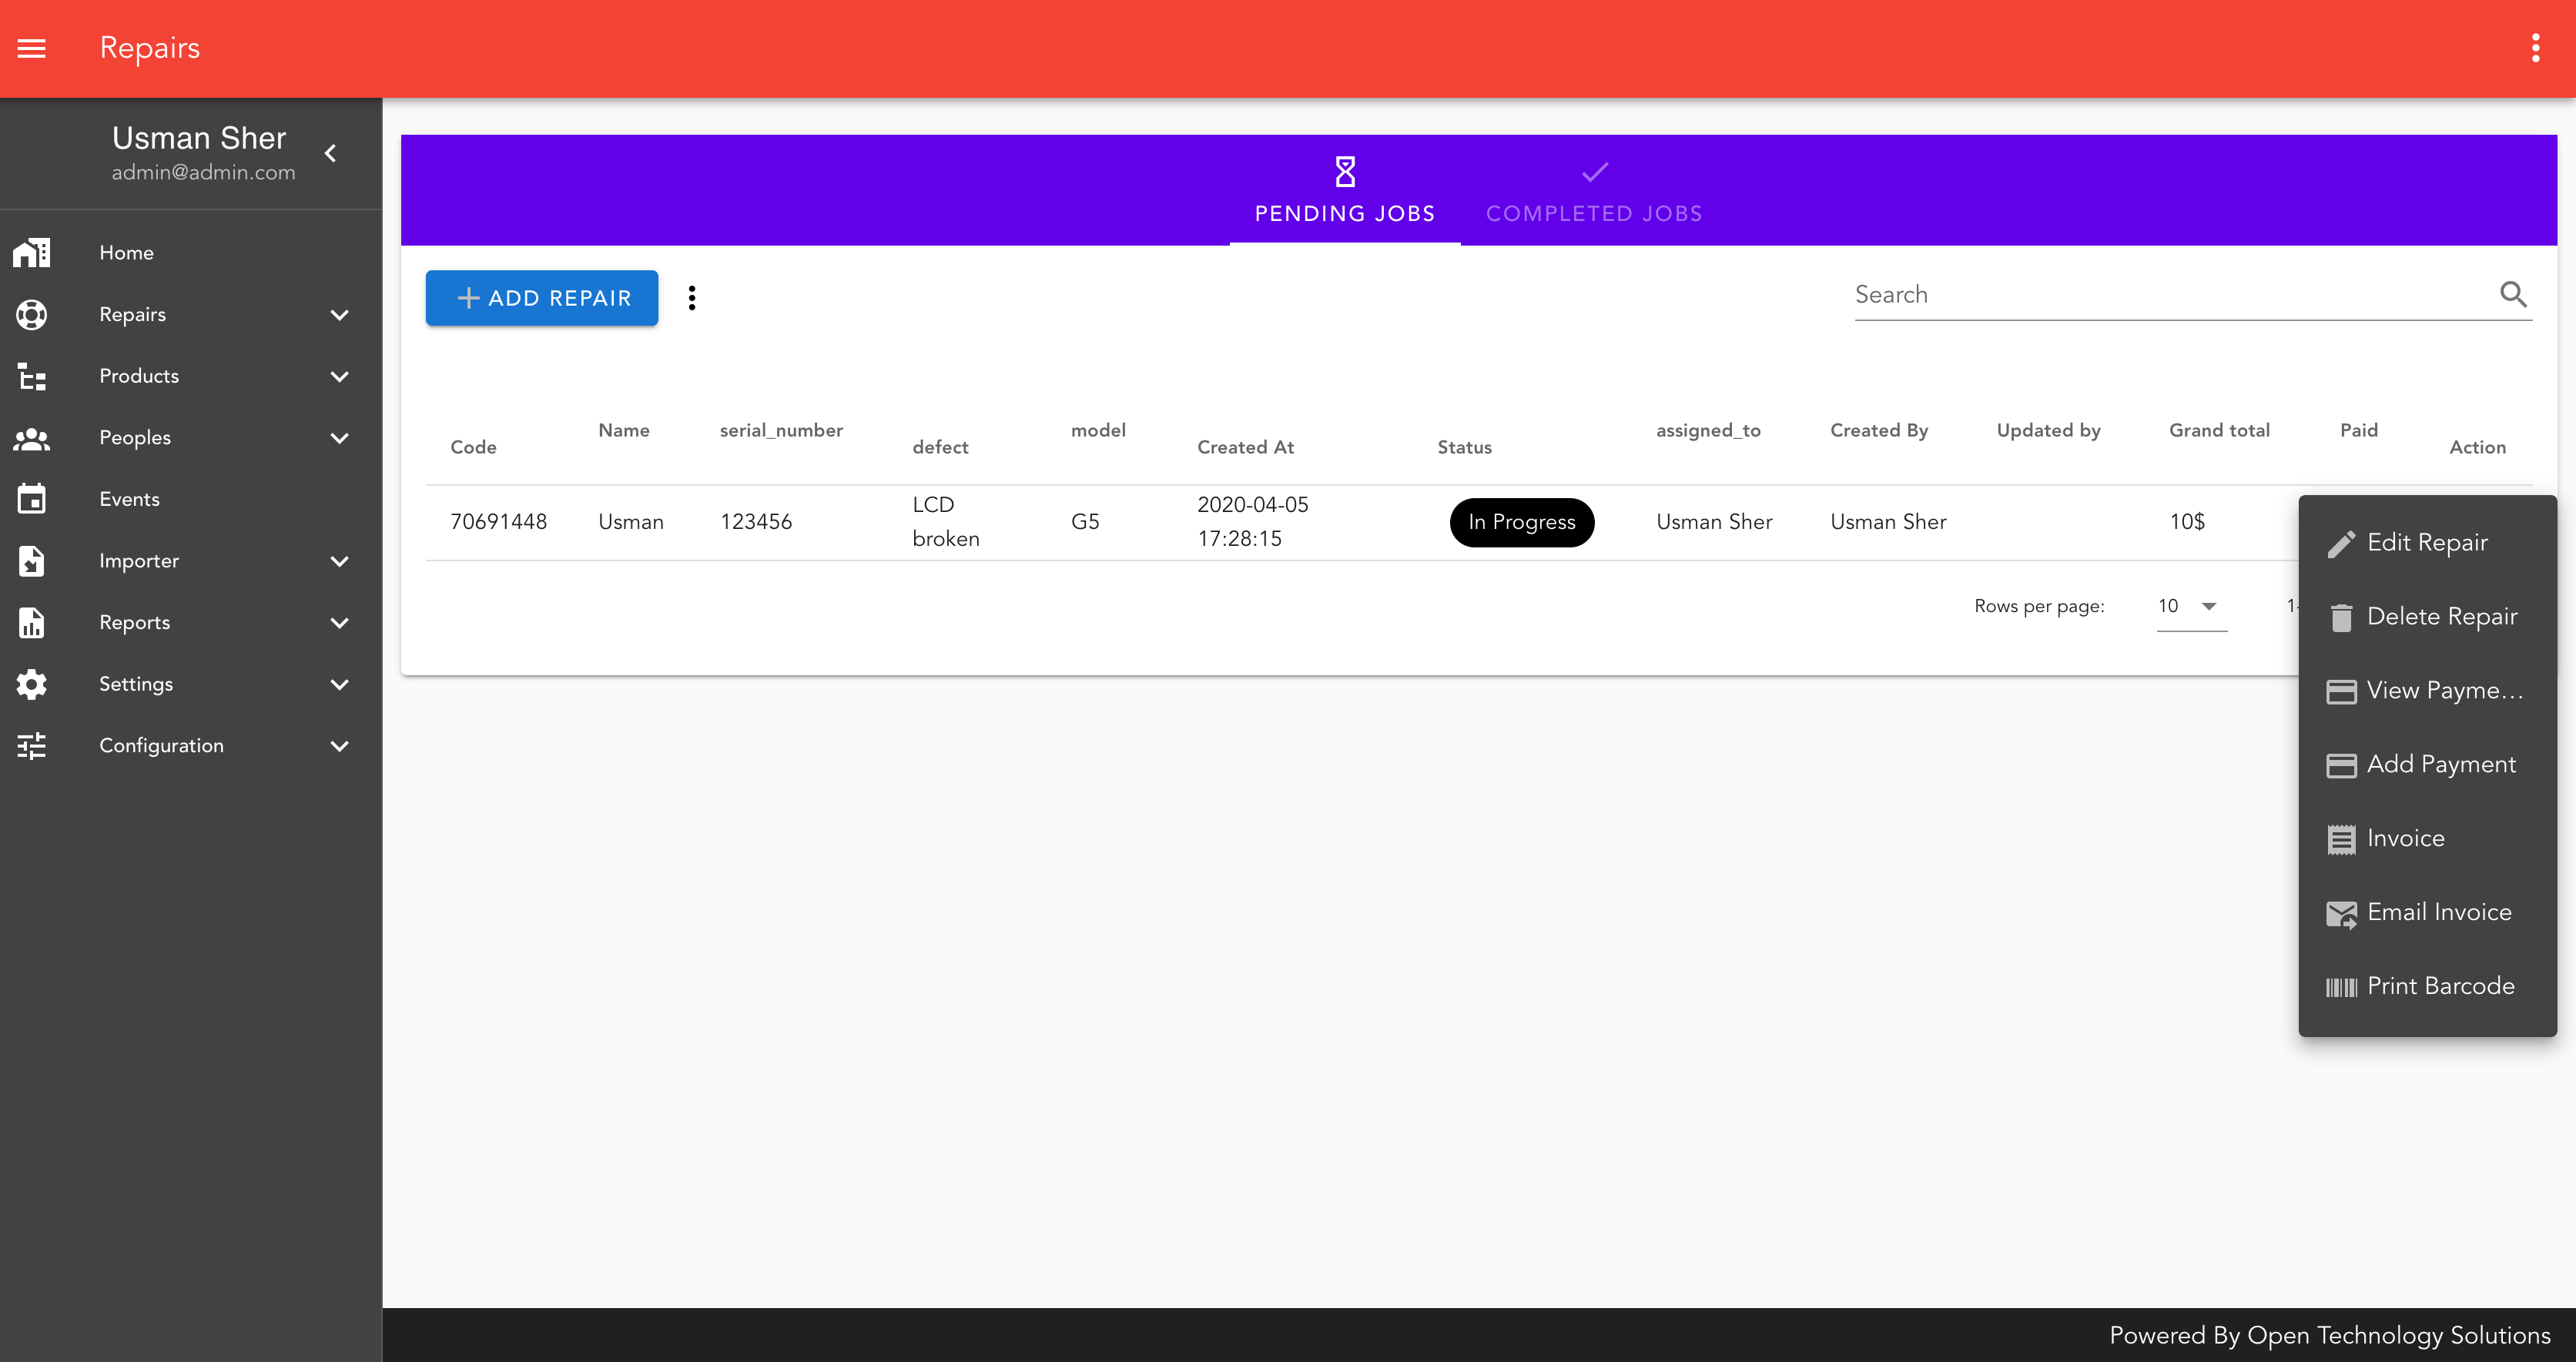Click the Invoice document icon
The height and width of the screenshot is (1362, 2576).
[2343, 839]
